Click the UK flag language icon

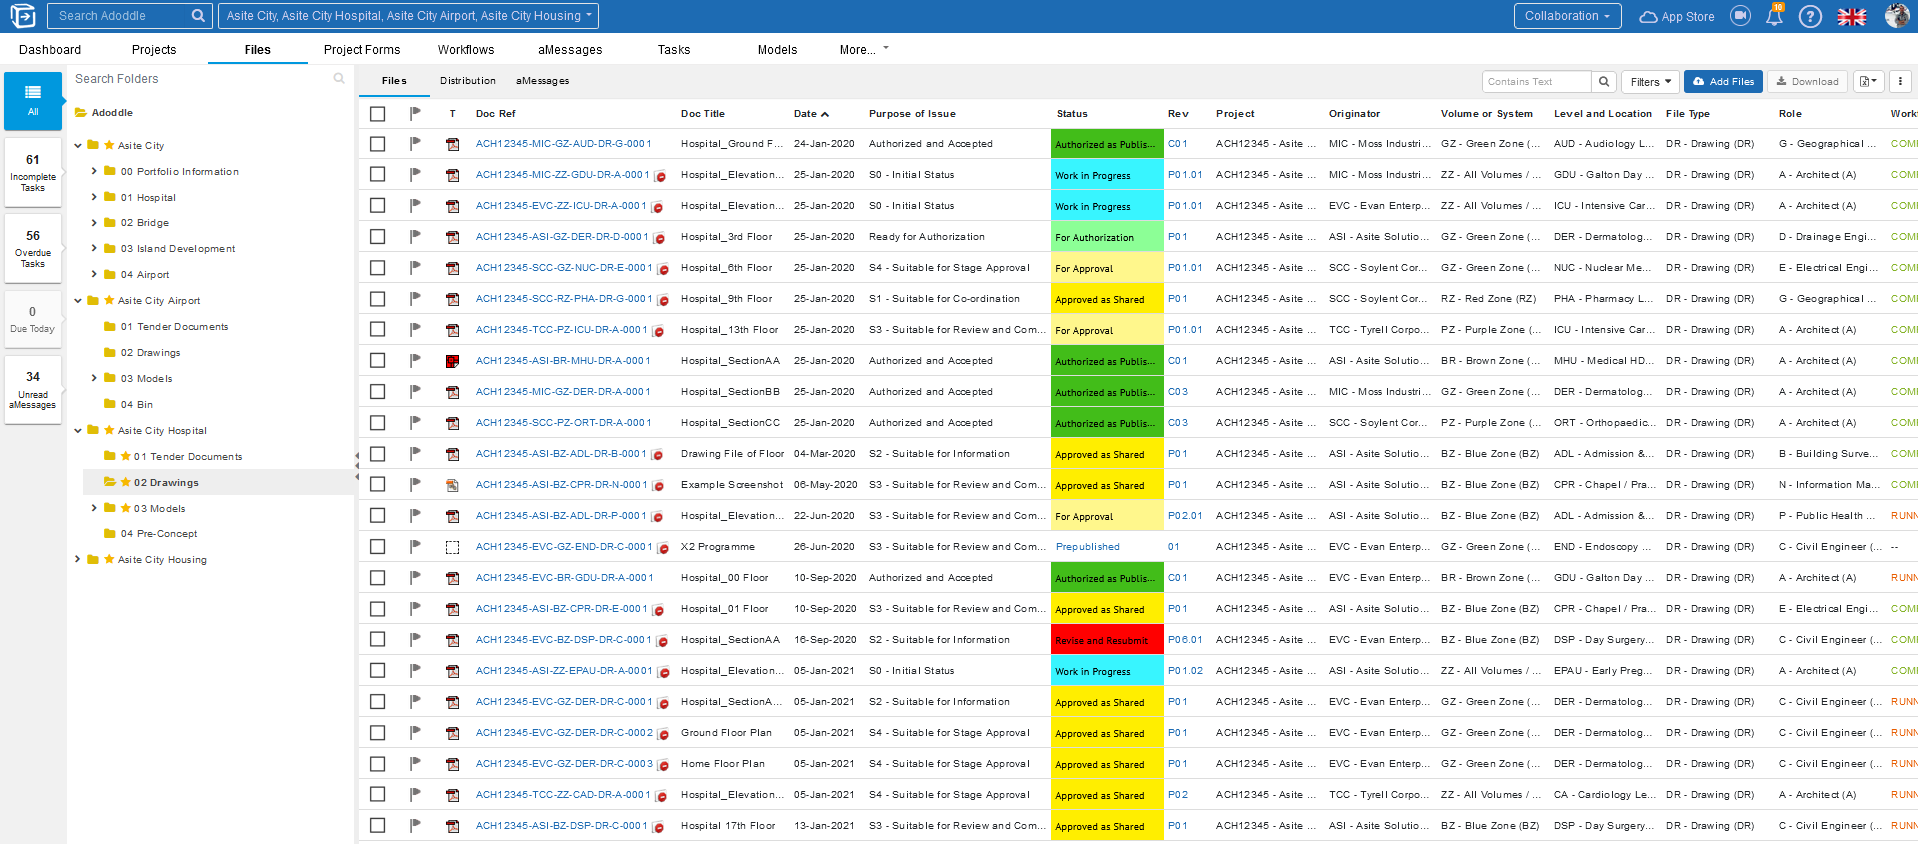[1852, 16]
